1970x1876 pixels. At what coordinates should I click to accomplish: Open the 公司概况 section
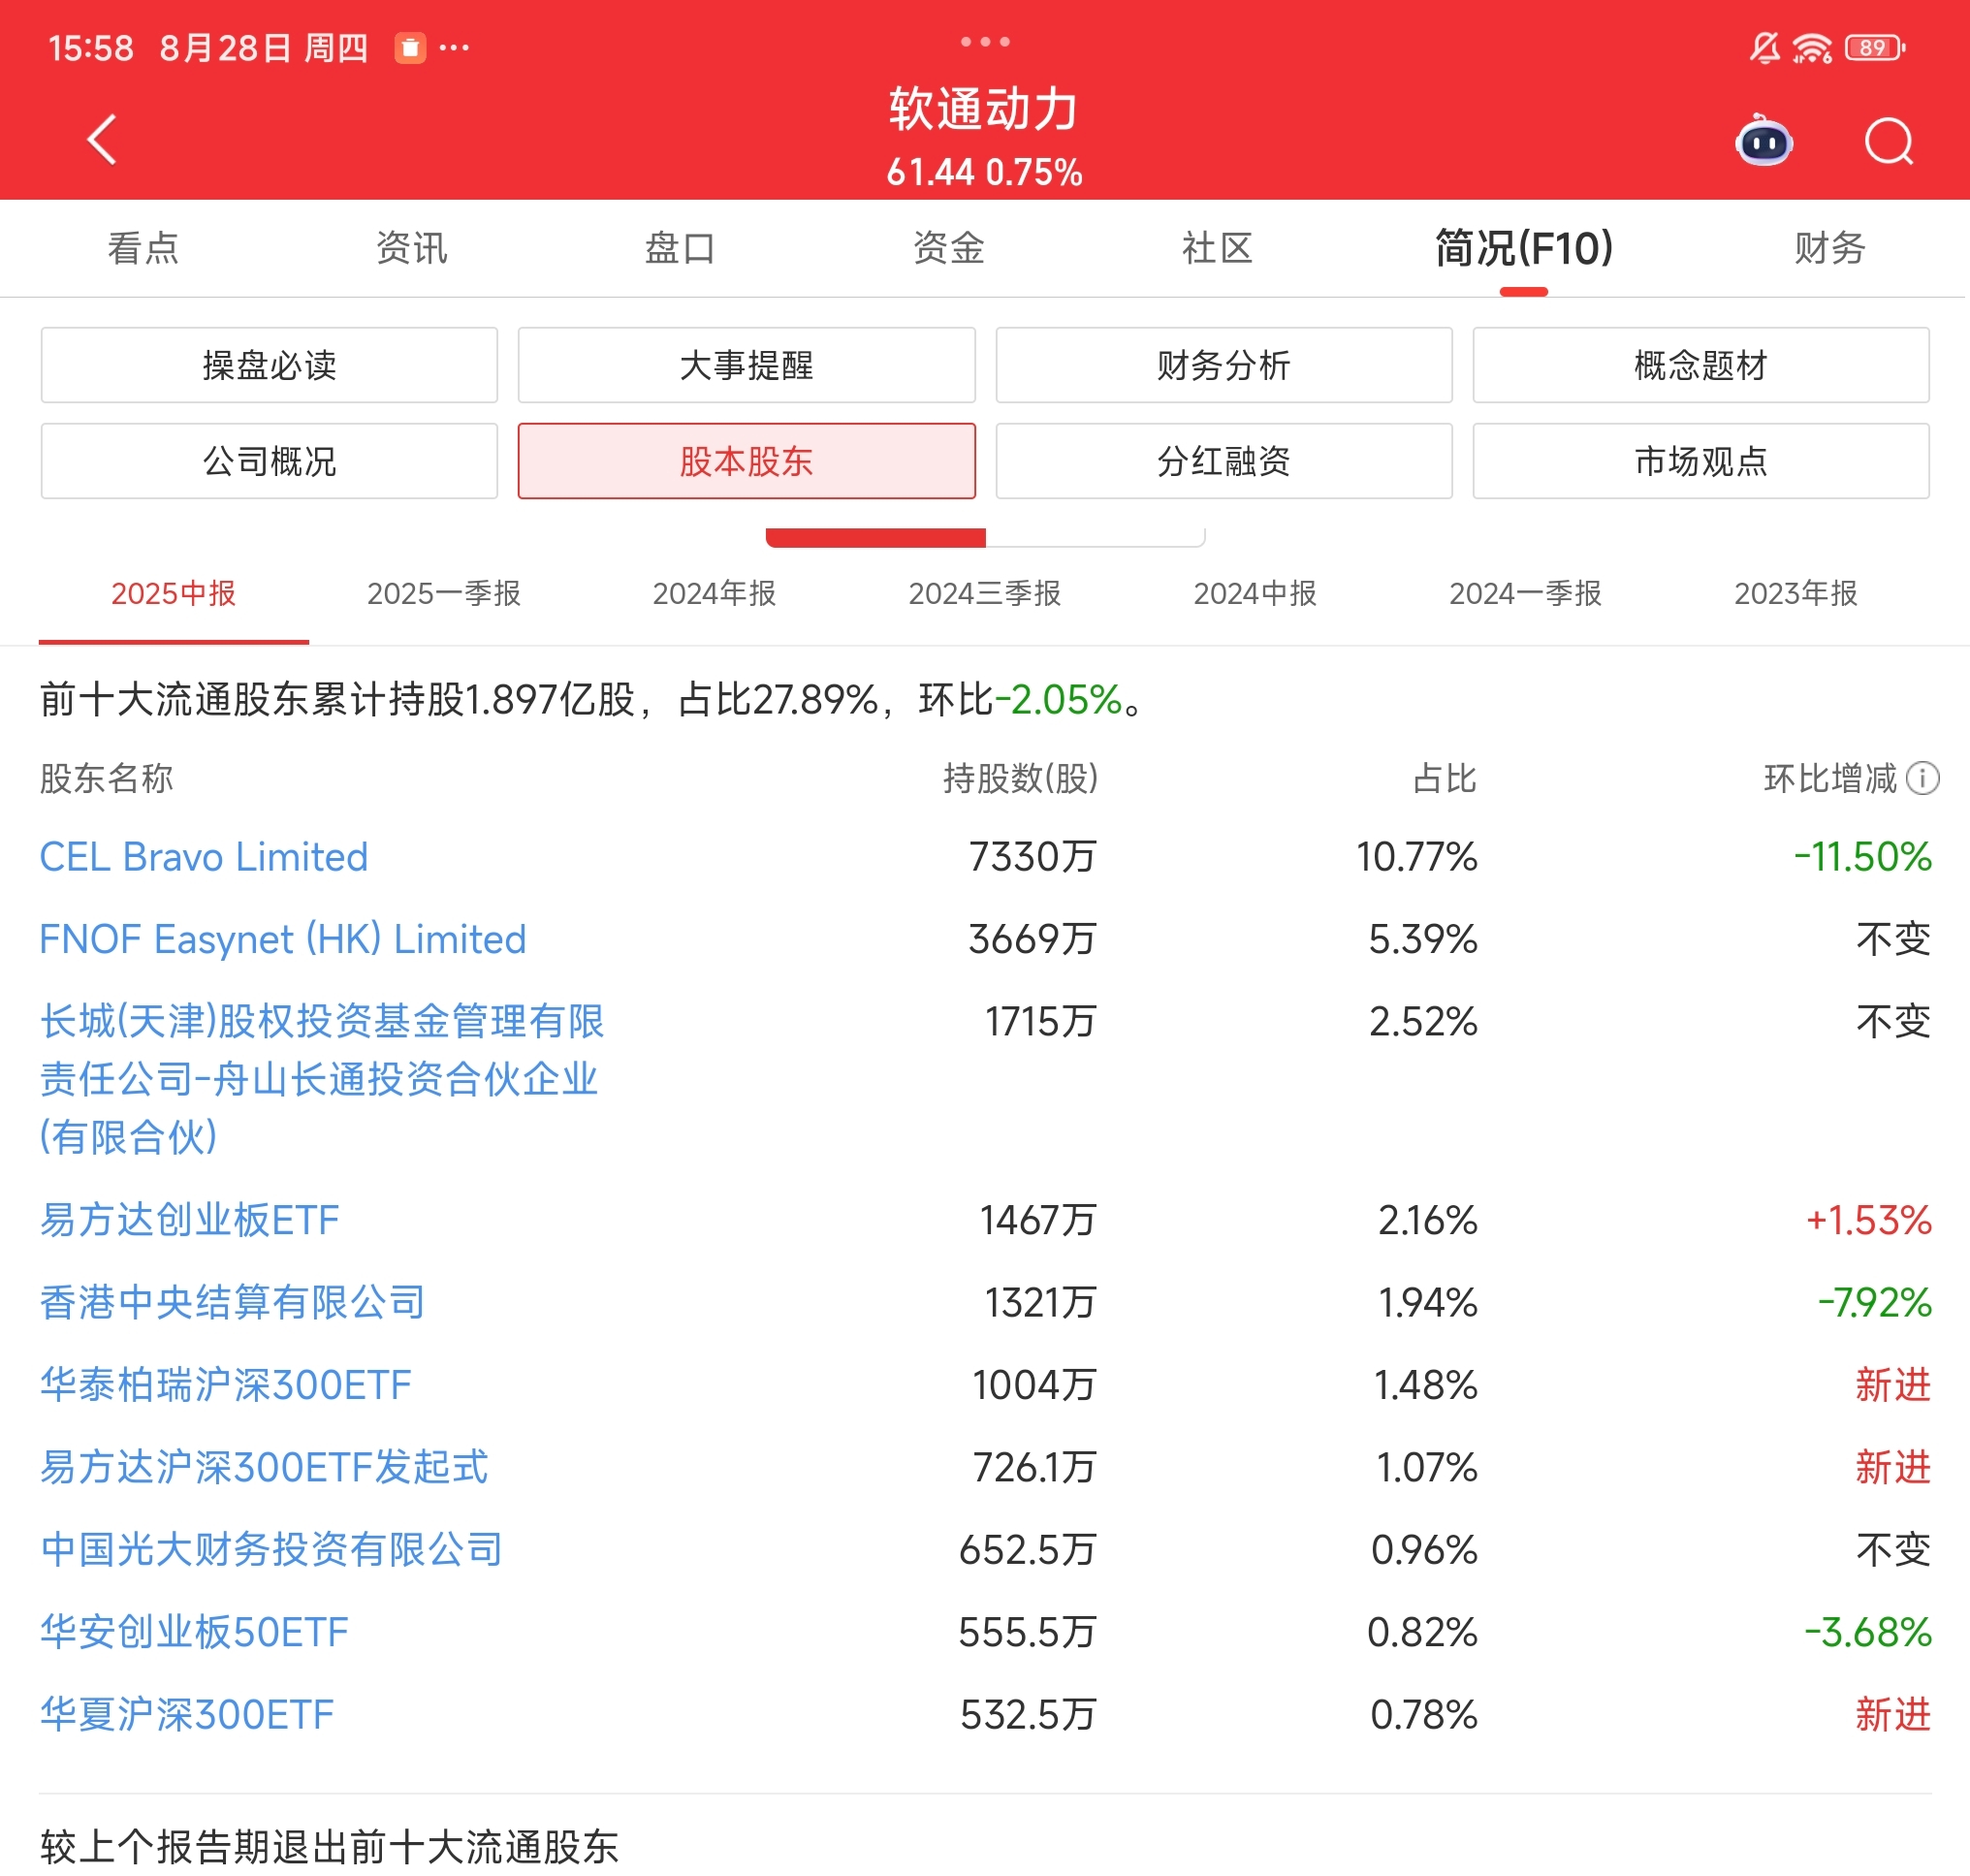(x=269, y=461)
